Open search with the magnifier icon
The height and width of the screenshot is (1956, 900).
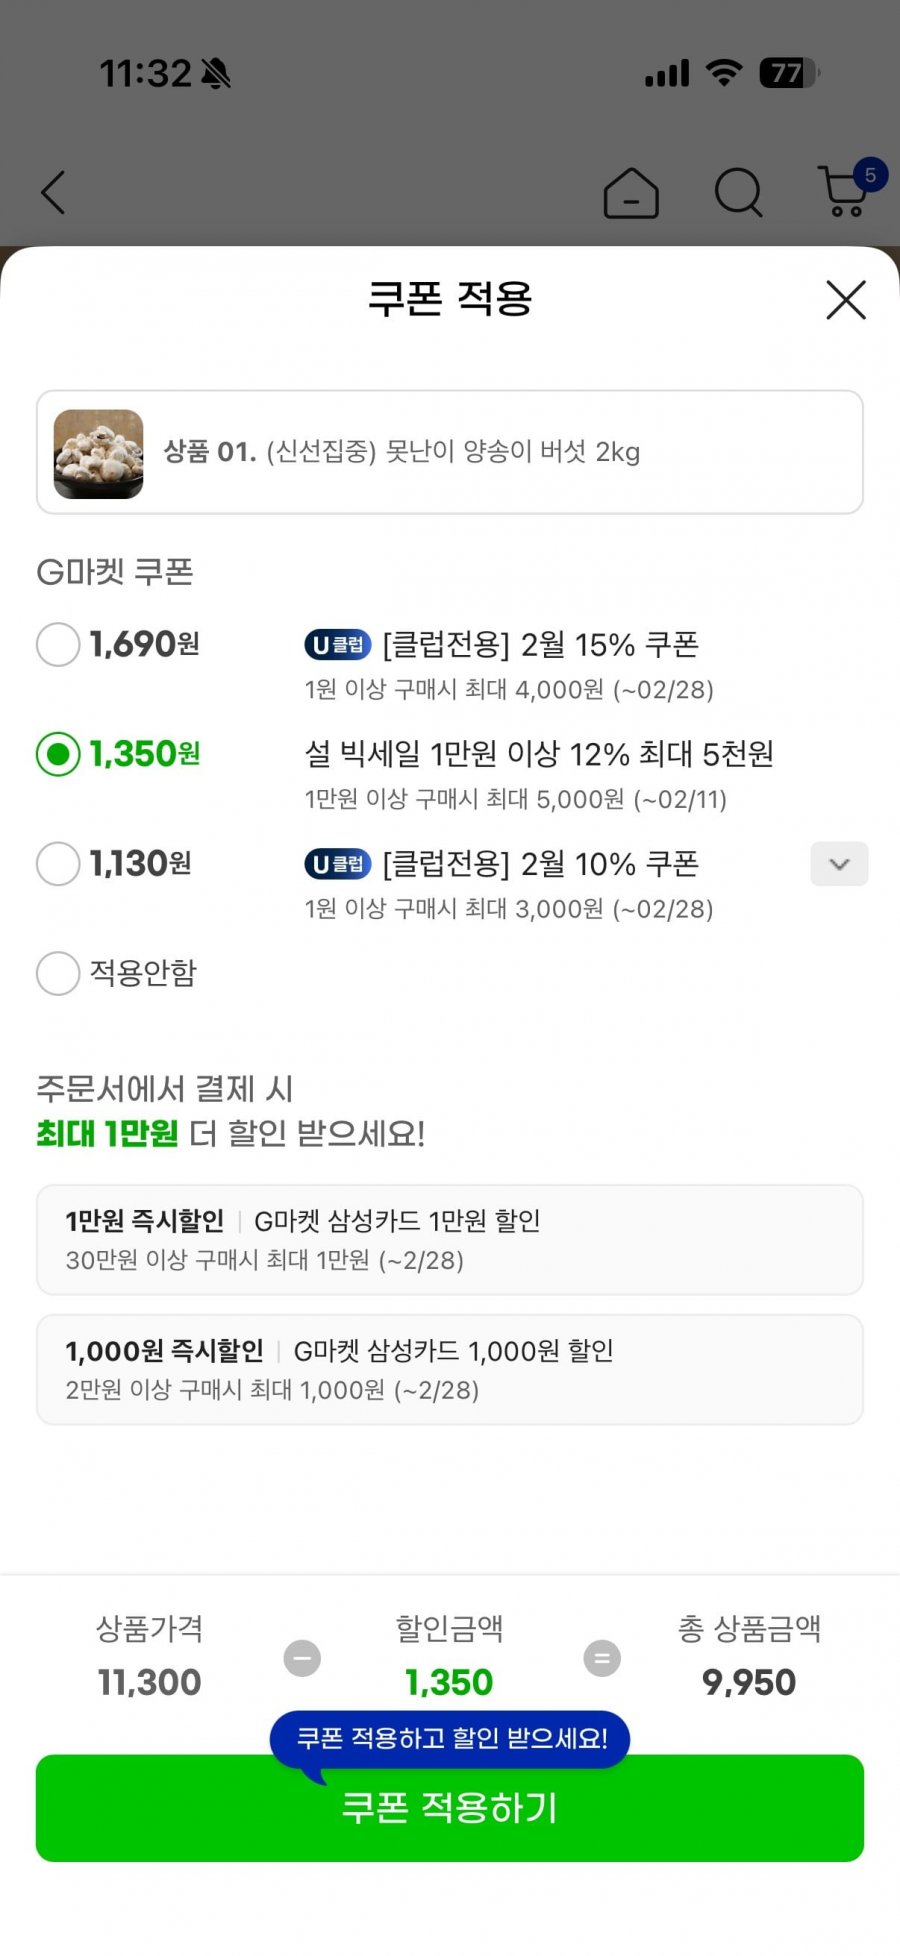coord(739,192)
